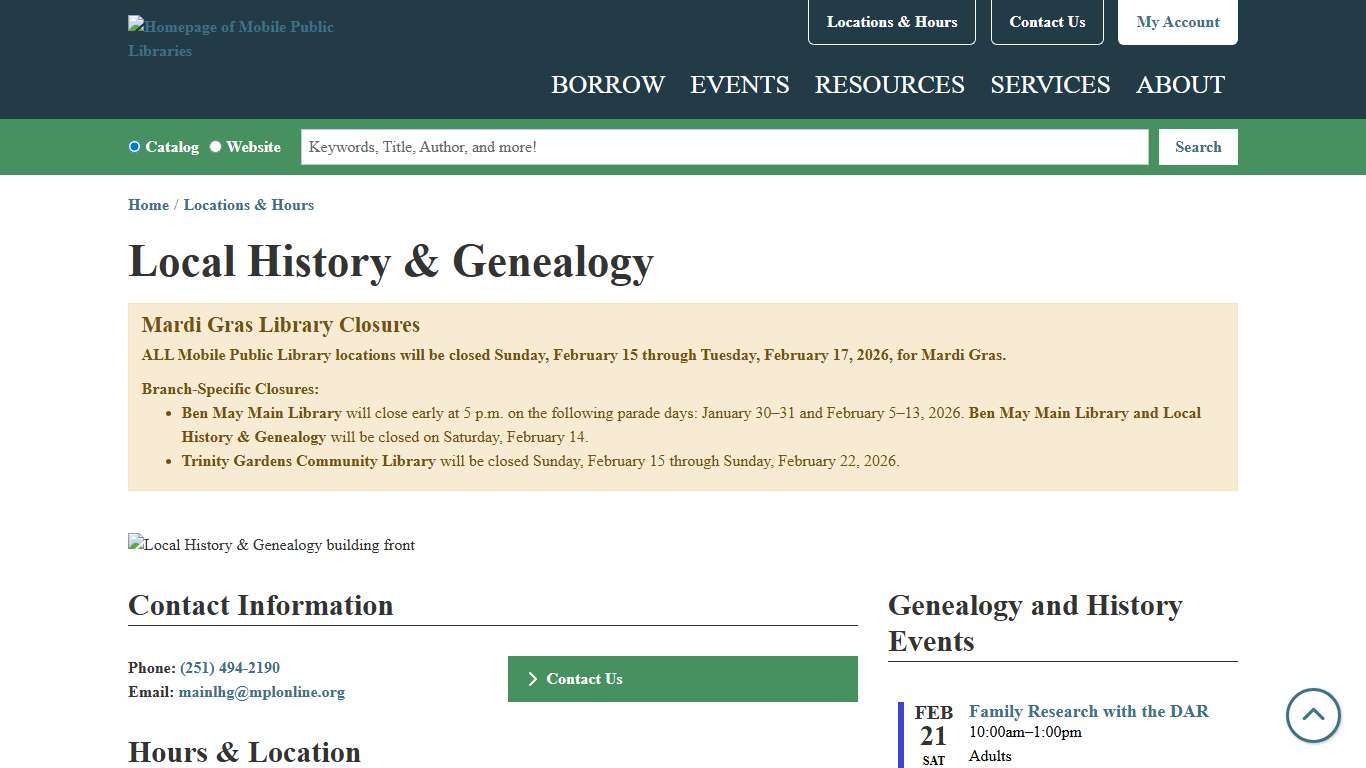The height and width of the screenshot is (768, 1366).
Task: Open the SERVICES menu
Action: 1049,85
